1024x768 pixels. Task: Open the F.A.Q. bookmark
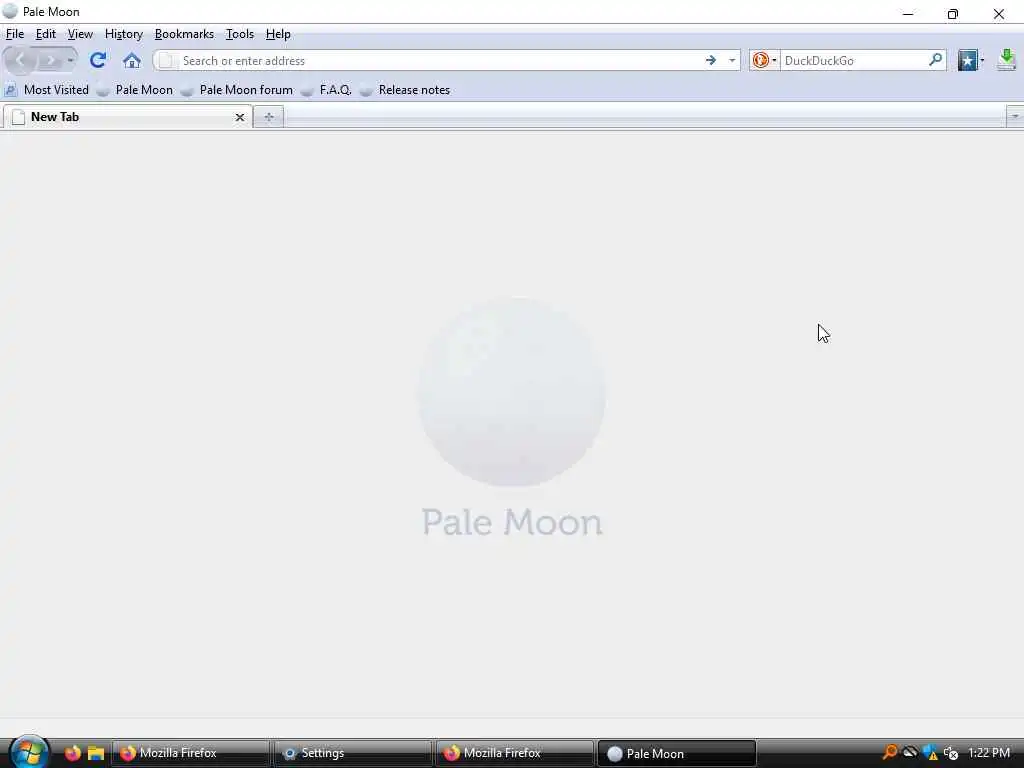click(x=327, y=90)
